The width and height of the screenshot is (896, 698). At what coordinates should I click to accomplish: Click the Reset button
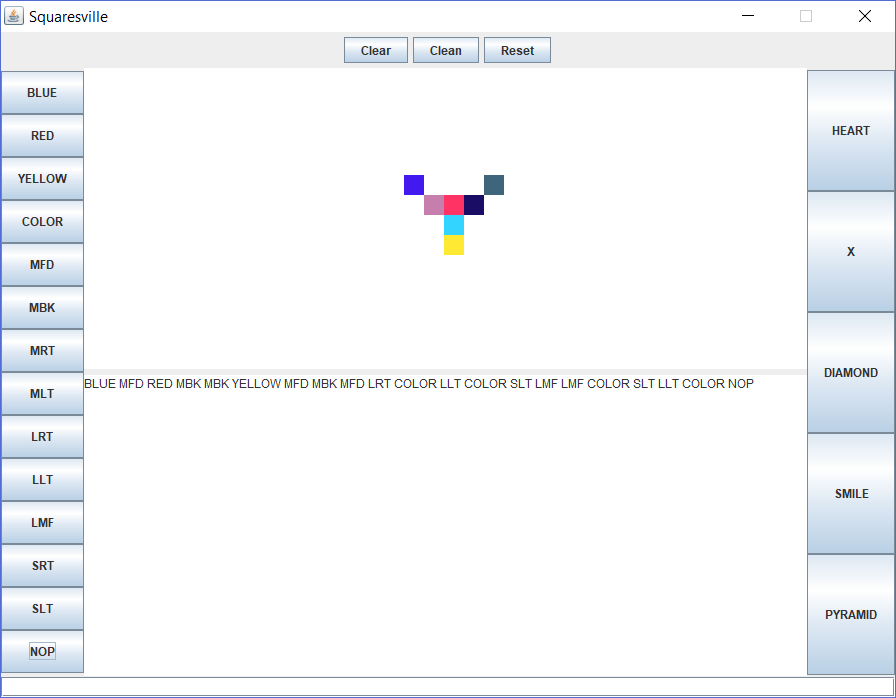pos(517,50)
